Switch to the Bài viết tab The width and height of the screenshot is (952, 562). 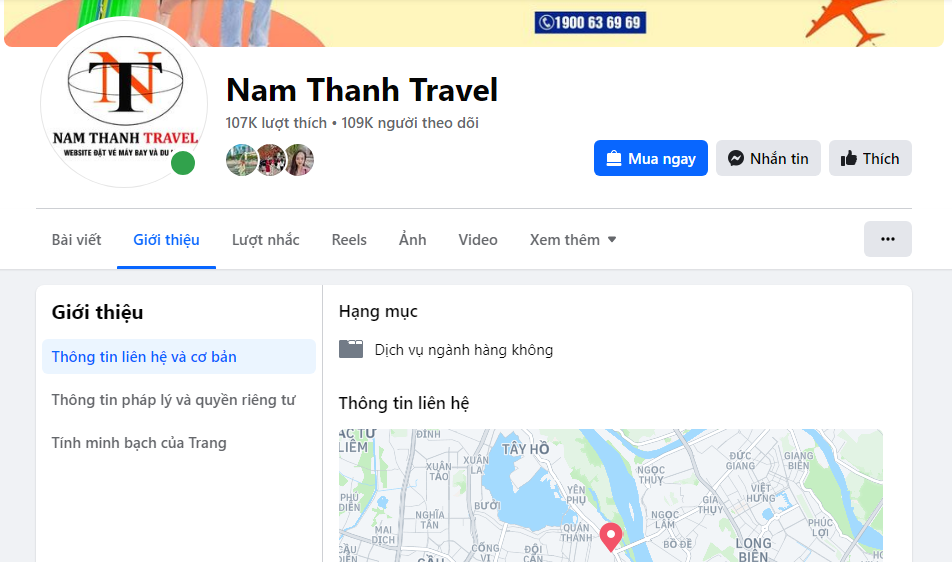76,240
